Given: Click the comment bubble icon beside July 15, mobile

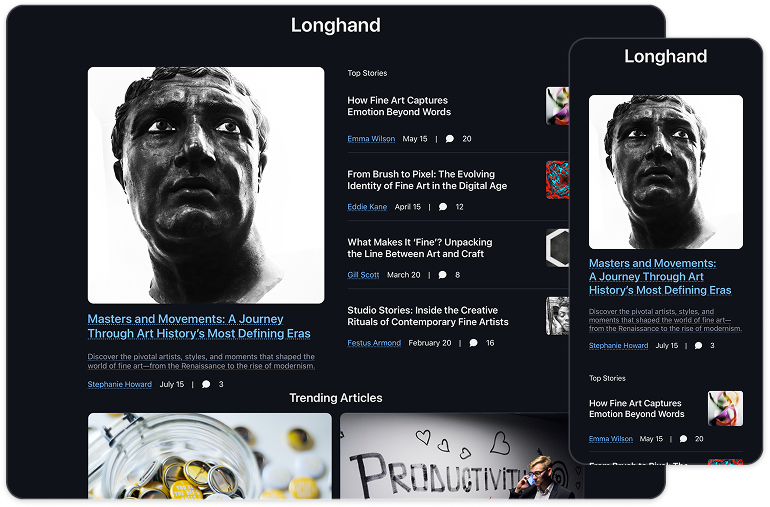Looking at the screenshot, I should (x=698, y=345).
